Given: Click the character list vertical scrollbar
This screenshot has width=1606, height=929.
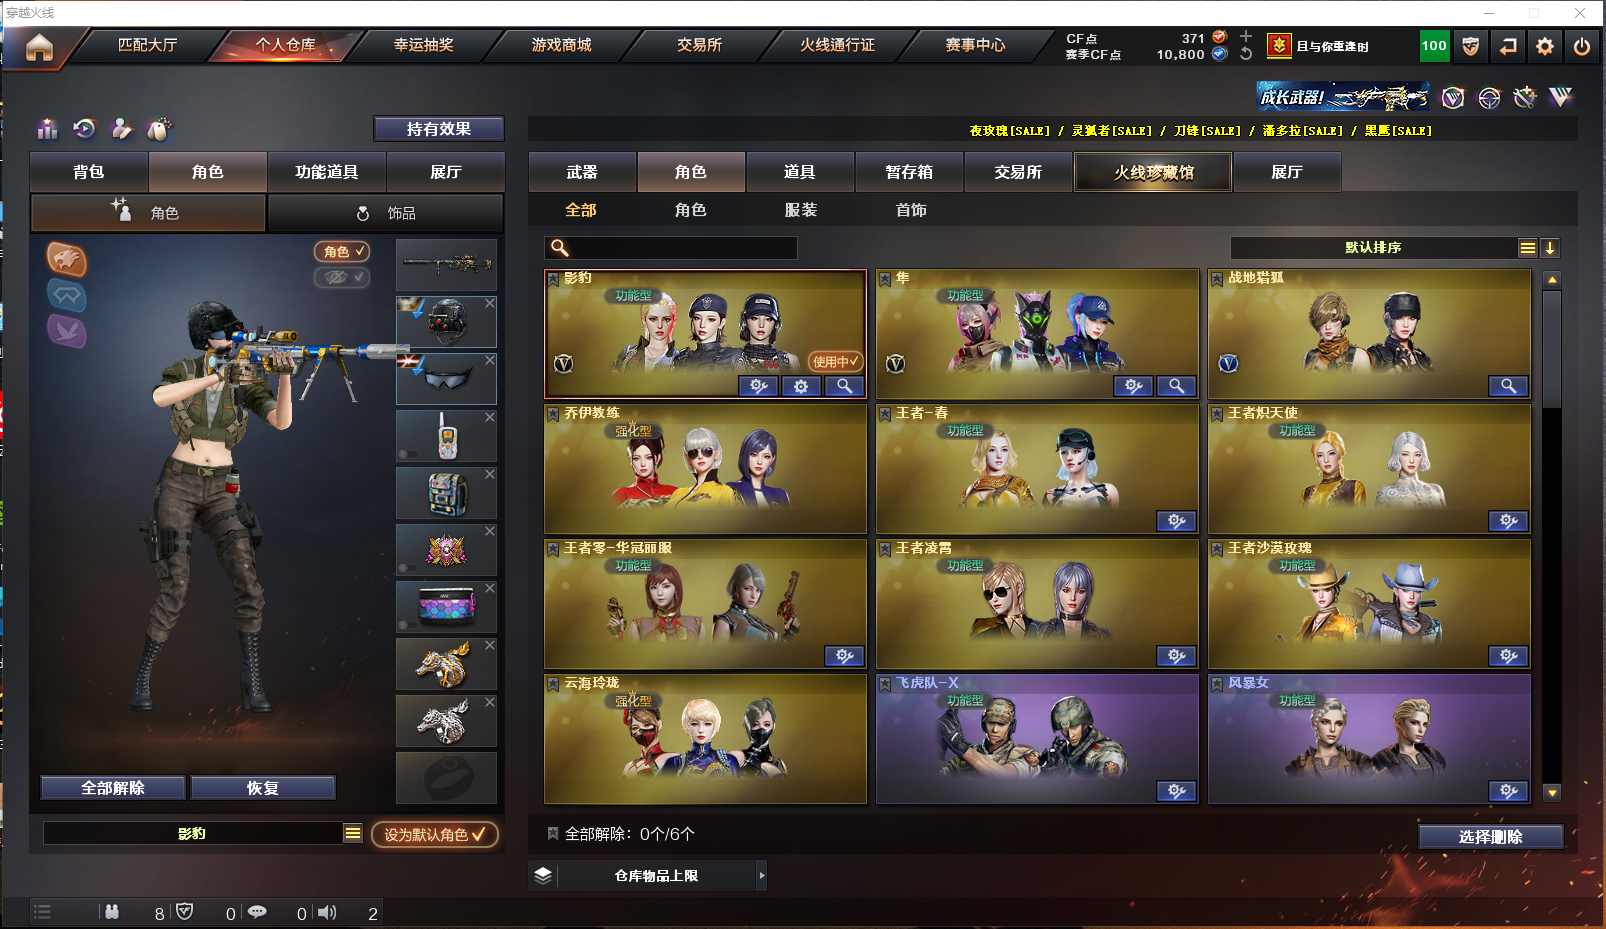Looking at the screenshot, I should click(1552, 535).
